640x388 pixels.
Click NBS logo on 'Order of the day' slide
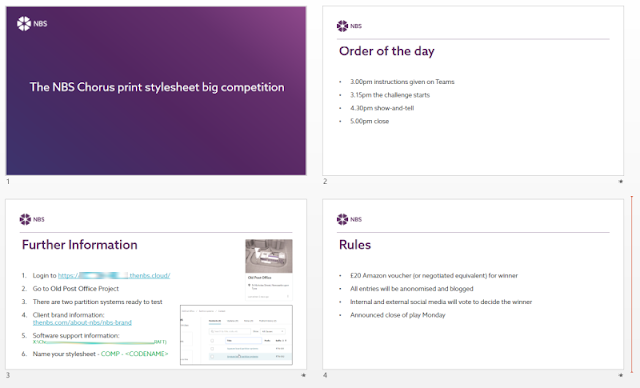pyautogui.click(x=349, y=26)
